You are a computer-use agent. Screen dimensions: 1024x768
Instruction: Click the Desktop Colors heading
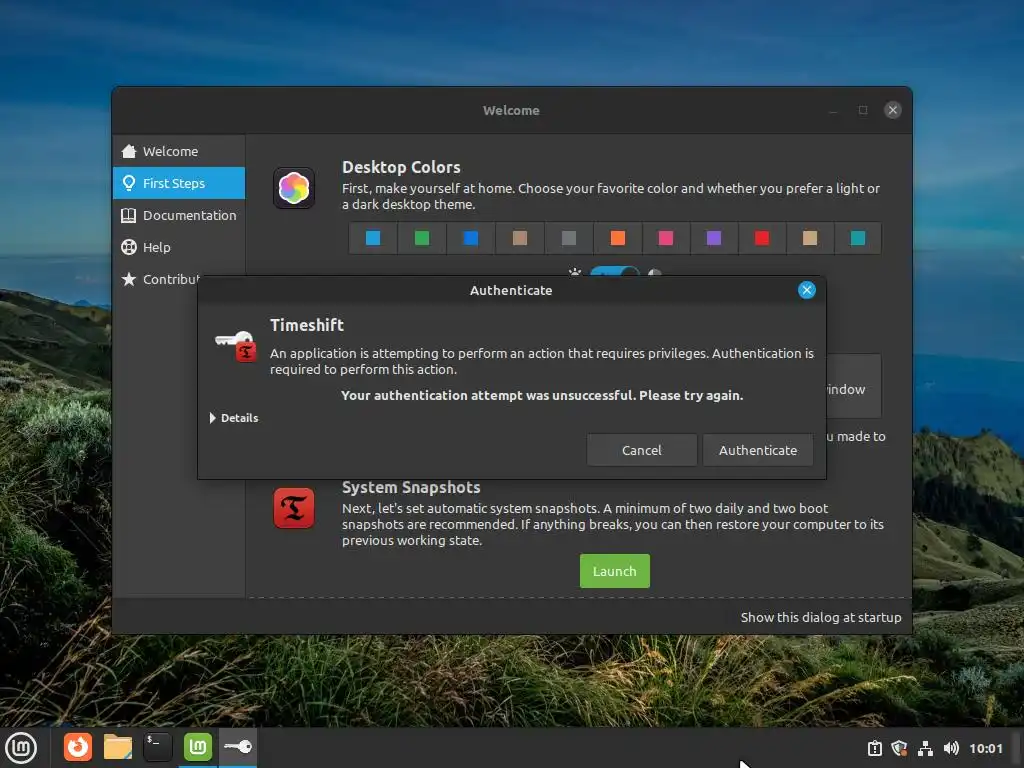(401, 167)
